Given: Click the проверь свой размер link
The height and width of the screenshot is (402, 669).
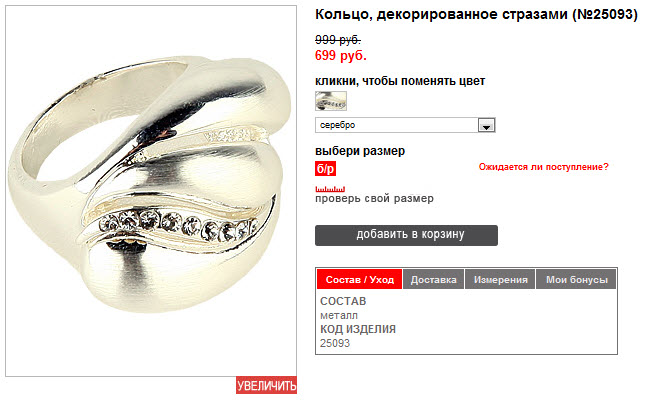Looking at the screenshot, I should coord(374,198).
